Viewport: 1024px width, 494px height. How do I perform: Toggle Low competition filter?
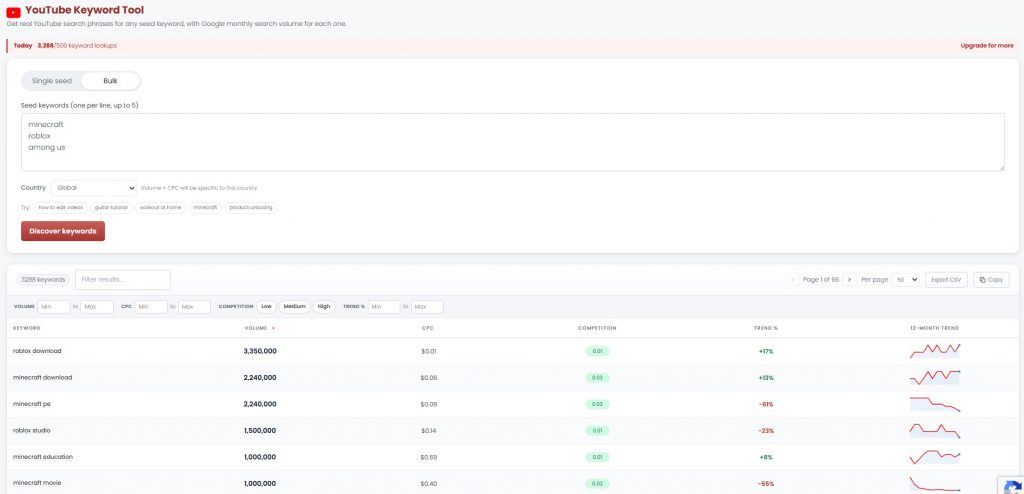(266, 306)
